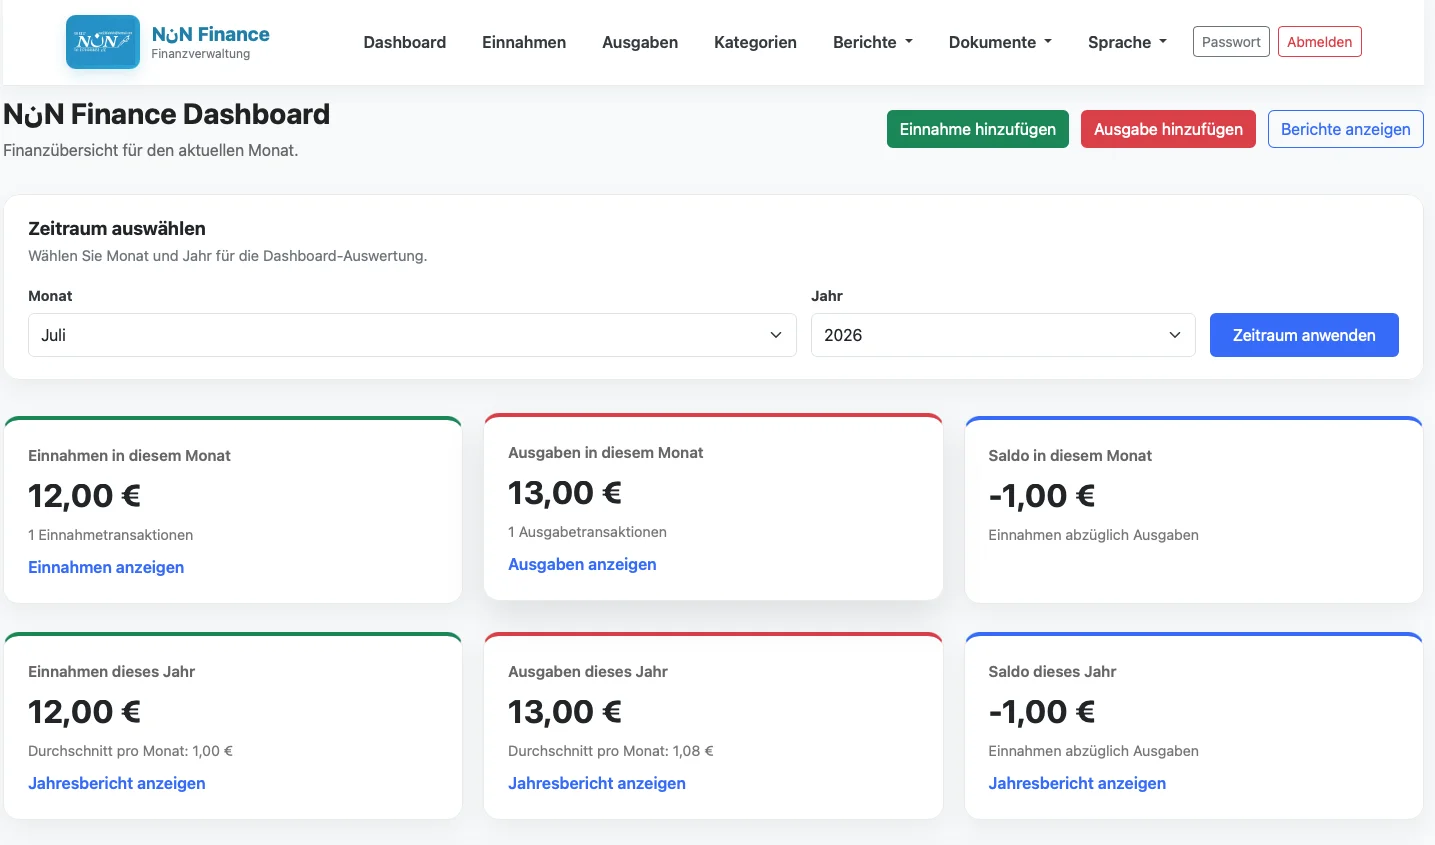Follow the Einnahmen anzeigen link
The height and width of the screenshot is (845, 1435).
tap(106, 567)
